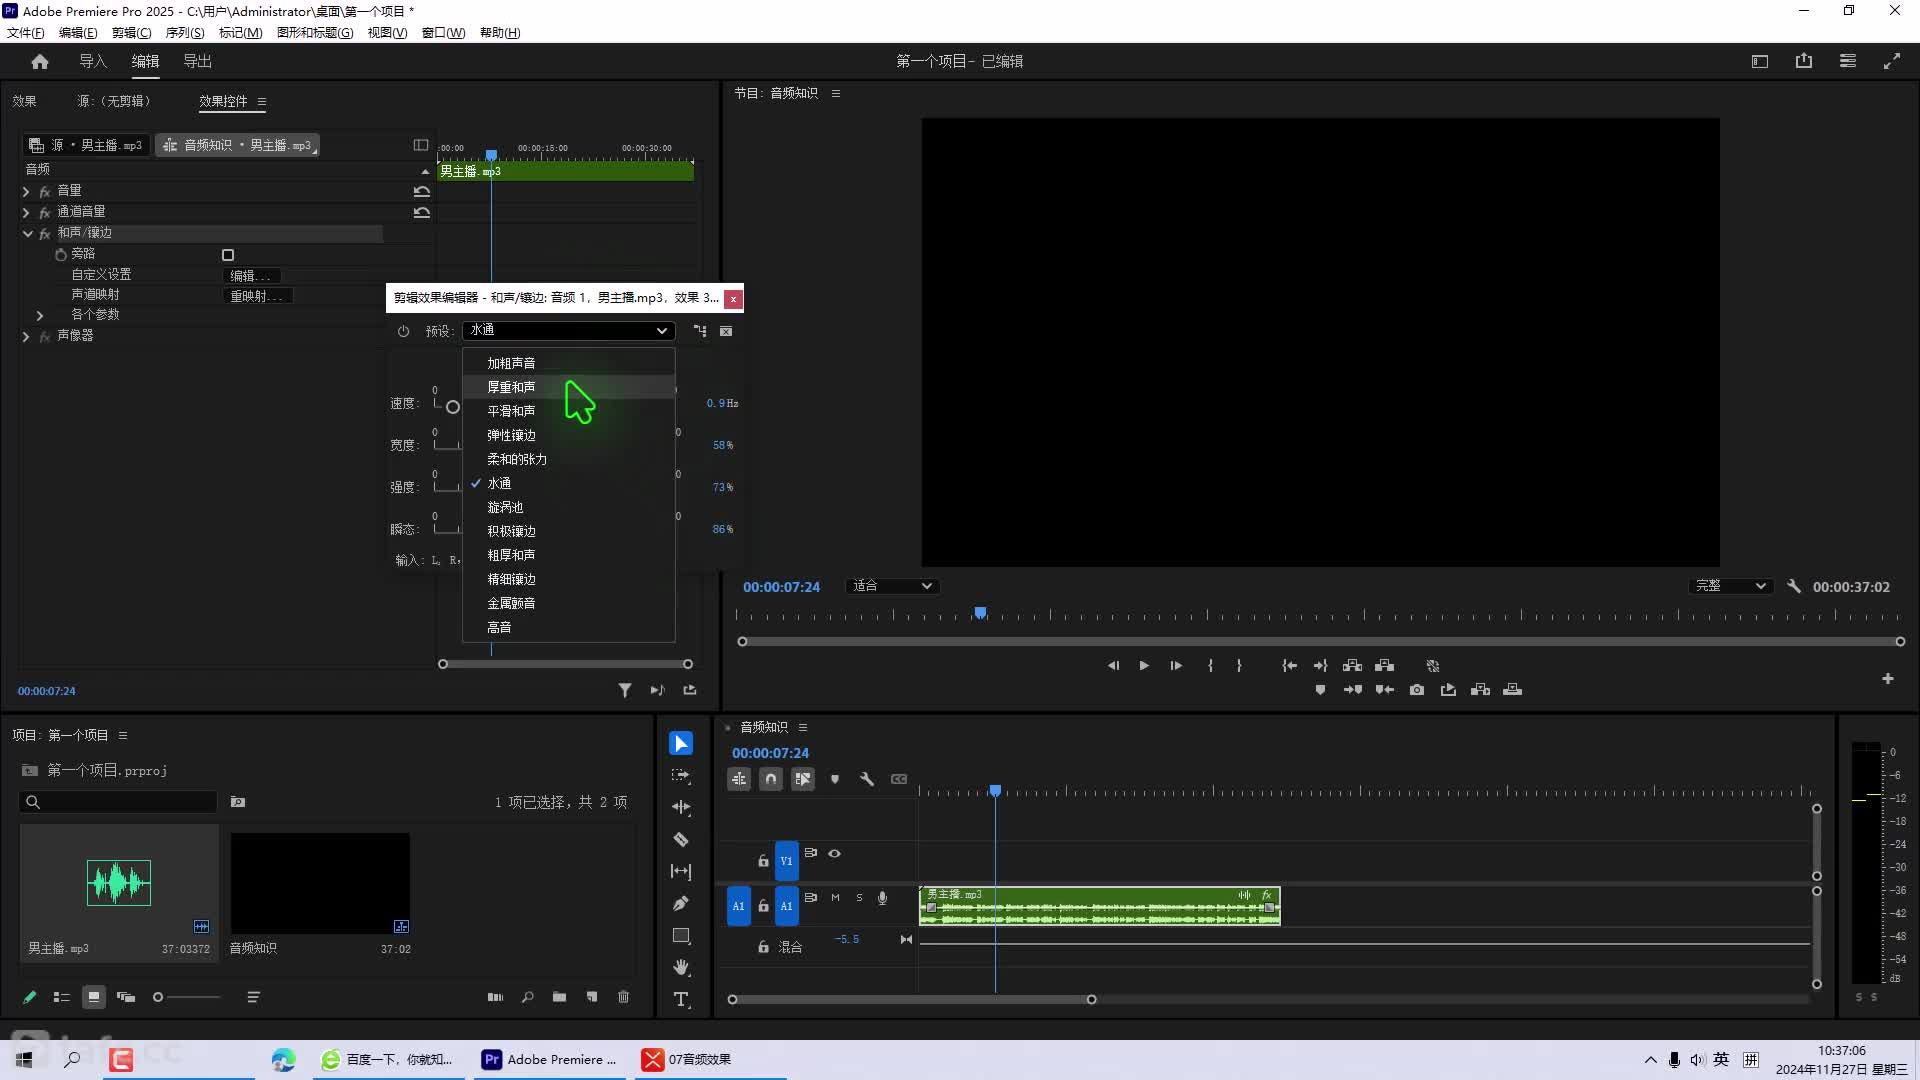Toggle fullscreen video output icon

click(x=1892, y=61)
